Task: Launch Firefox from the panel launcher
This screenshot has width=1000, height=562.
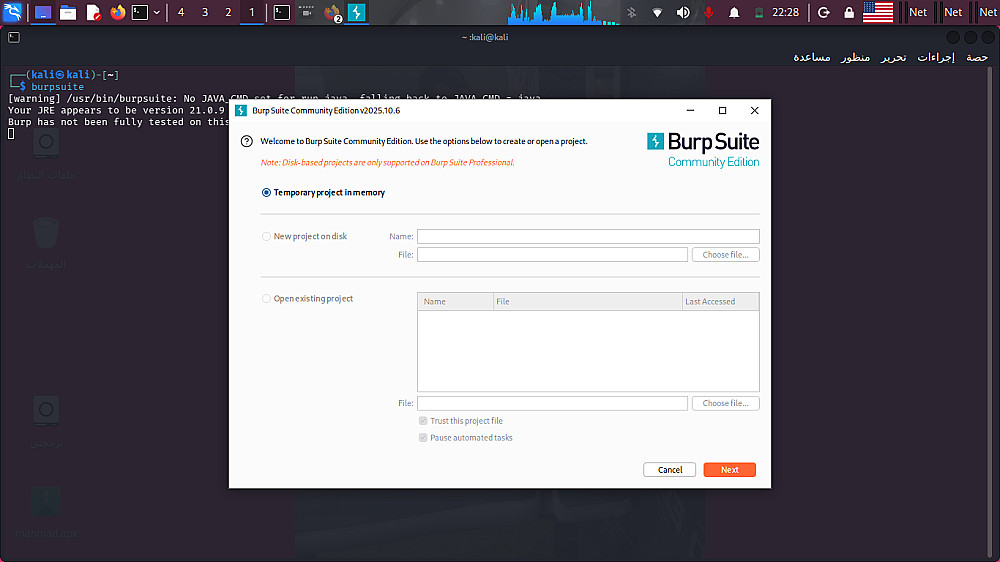Action: pos(118,12)
